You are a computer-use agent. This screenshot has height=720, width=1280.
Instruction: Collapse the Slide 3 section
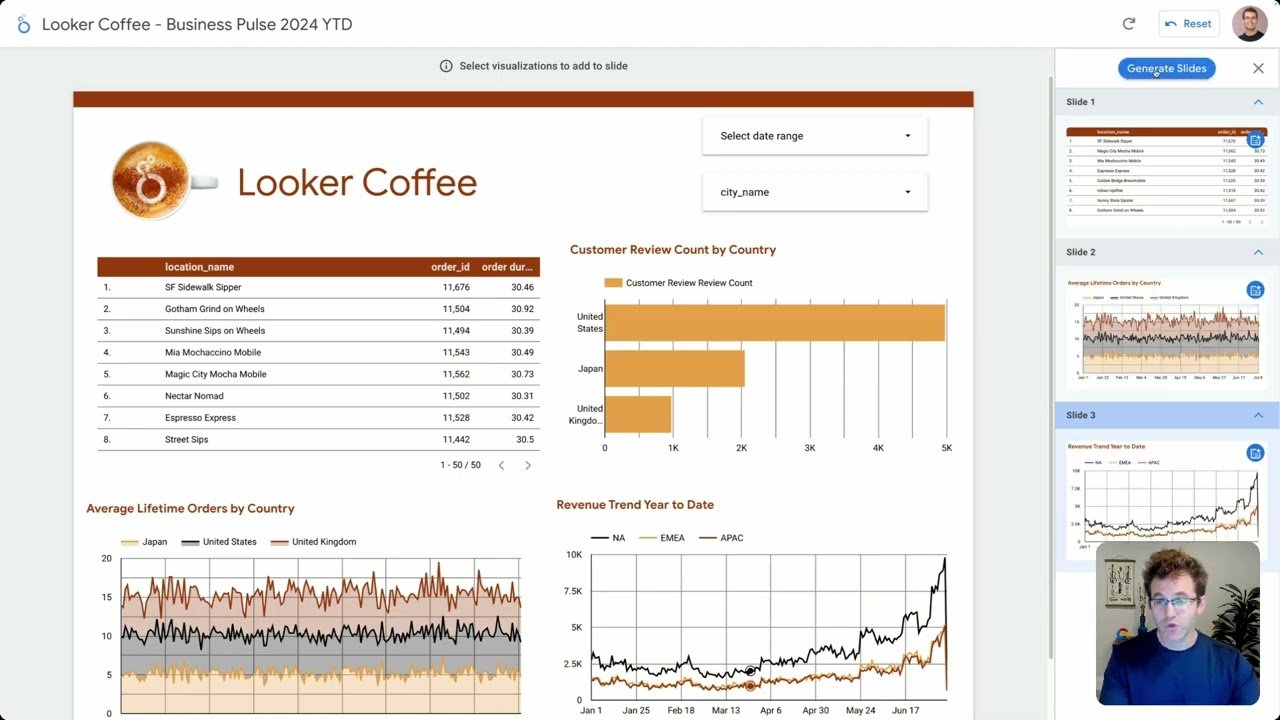click(1258, 415)
